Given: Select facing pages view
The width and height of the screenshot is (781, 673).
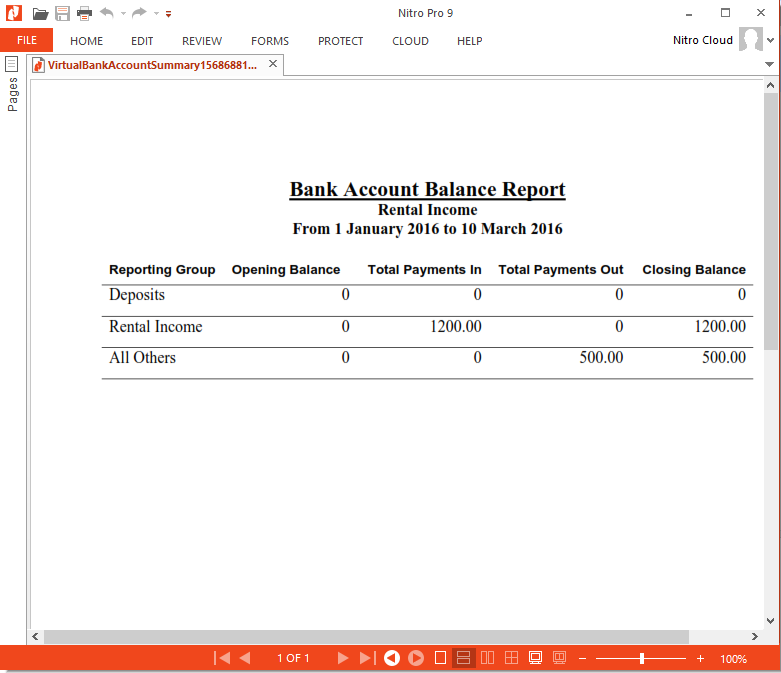Looking at the screenshot, I should [488, 658].
